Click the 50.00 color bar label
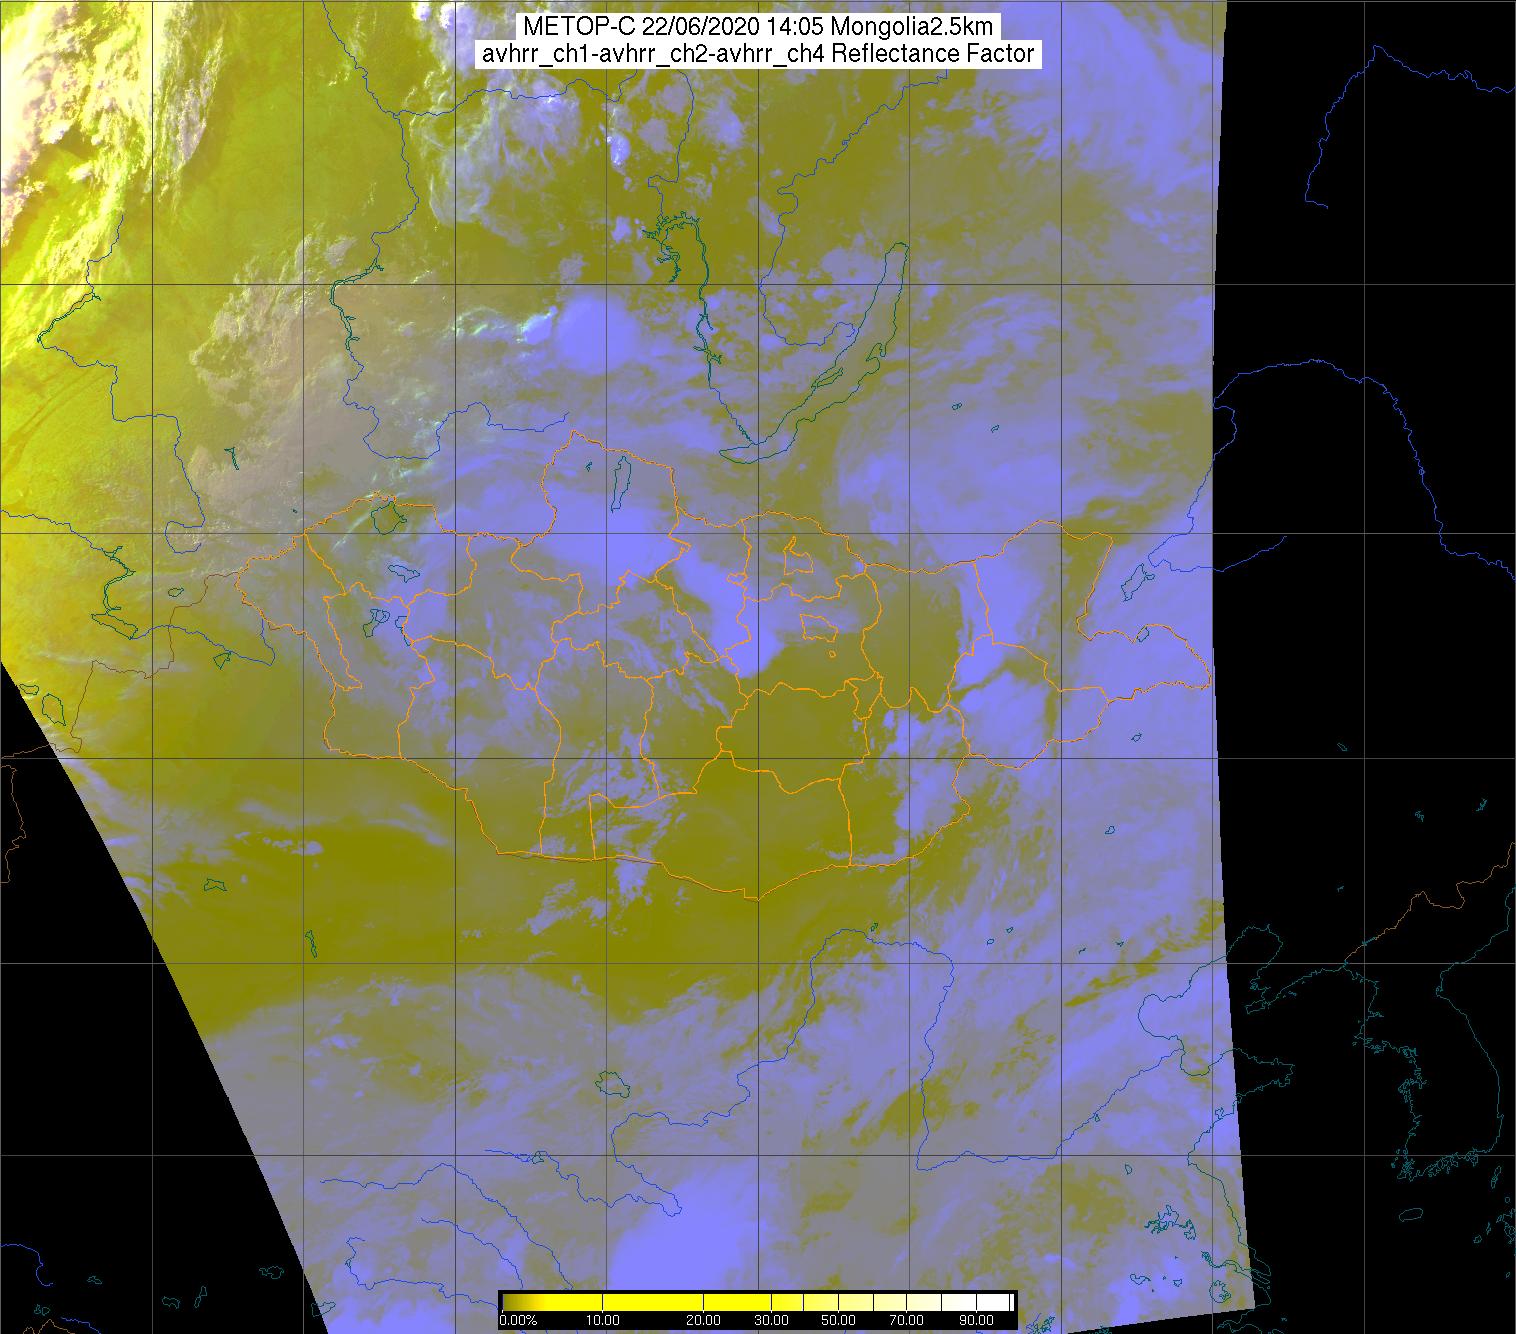Image resolution: width=1516 pixels, height=1334 pixels. pyautogui.click(x=838, y=1320)
